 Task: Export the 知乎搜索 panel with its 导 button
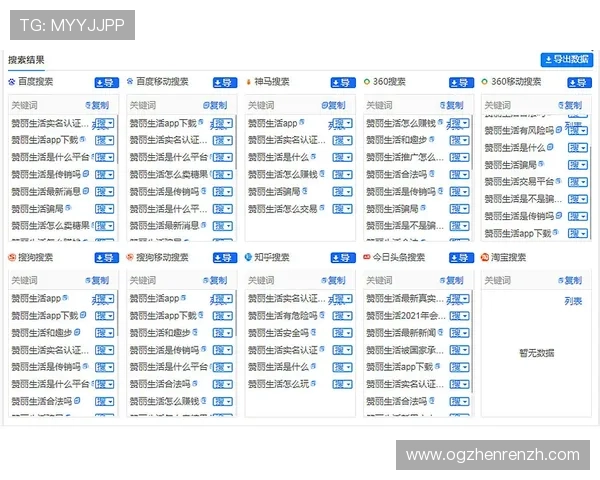343,258
